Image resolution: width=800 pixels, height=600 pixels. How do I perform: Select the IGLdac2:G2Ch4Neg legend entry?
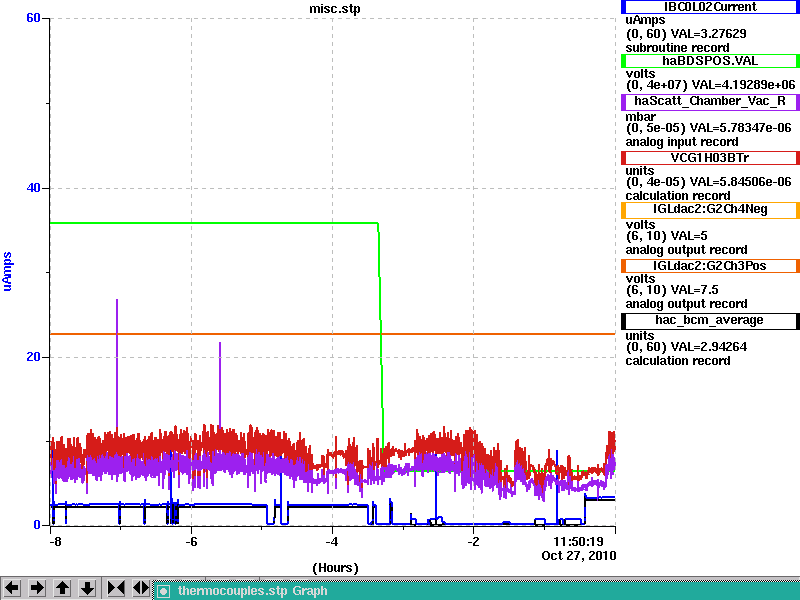(x=710, y=210)
